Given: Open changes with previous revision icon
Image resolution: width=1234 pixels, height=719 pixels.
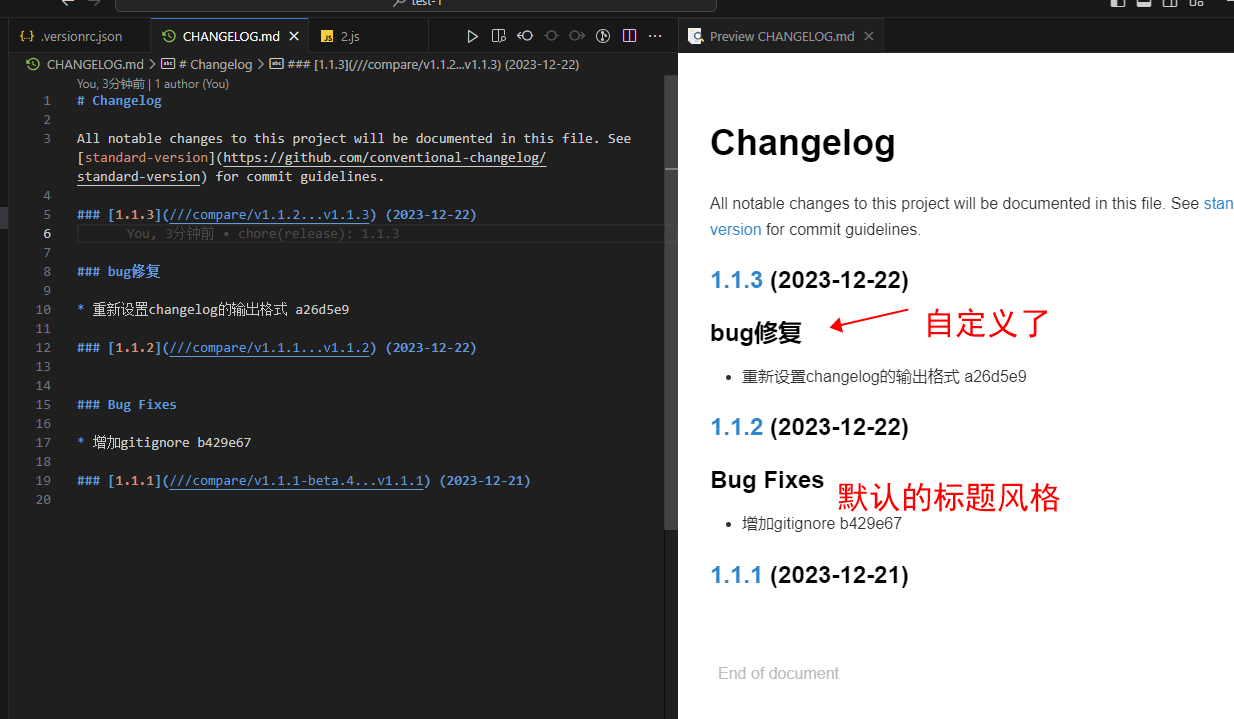Looking at the screenshot, I should click(525, 36).
